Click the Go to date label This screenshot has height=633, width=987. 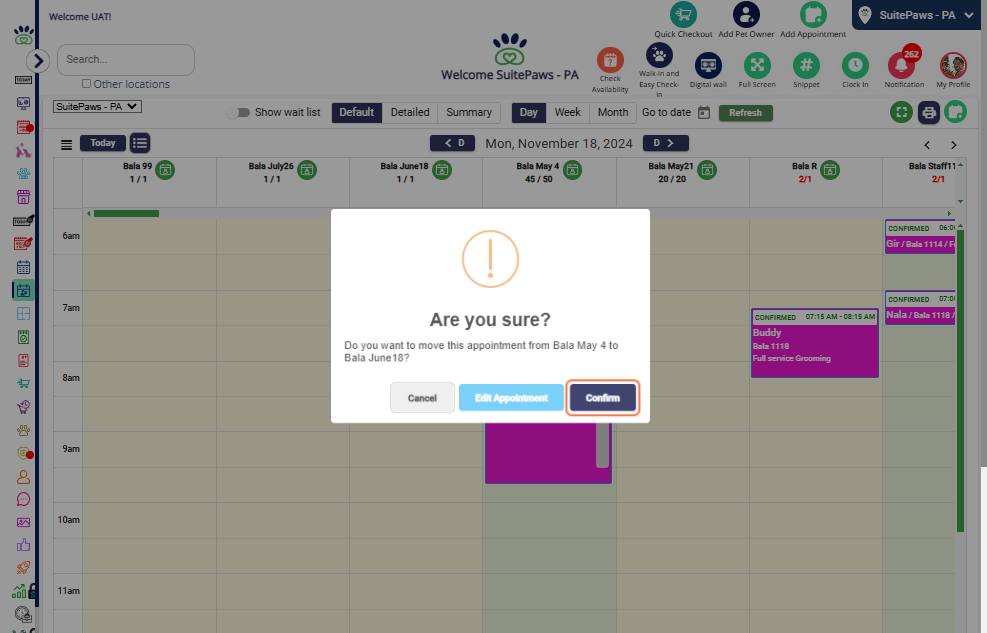(x=666, y=113)
